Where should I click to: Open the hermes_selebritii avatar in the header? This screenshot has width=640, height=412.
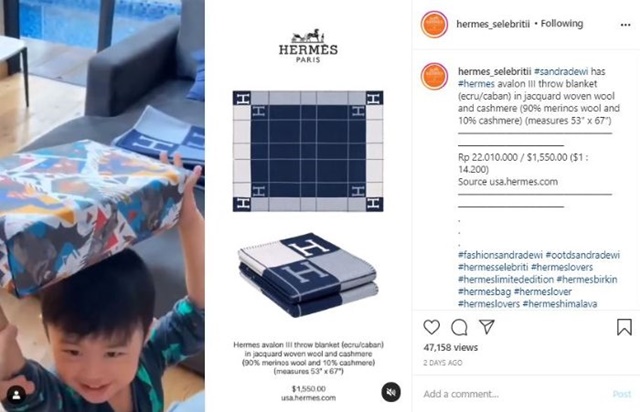(x=434, y=24)
